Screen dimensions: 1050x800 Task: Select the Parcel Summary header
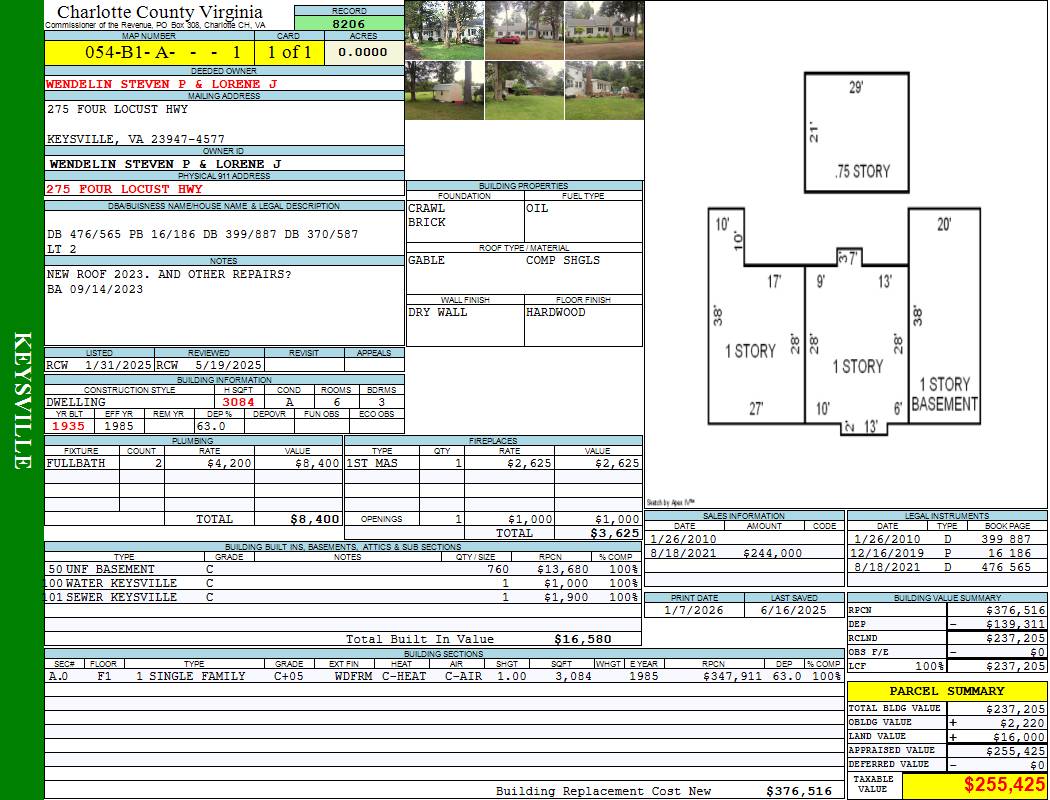946,691
